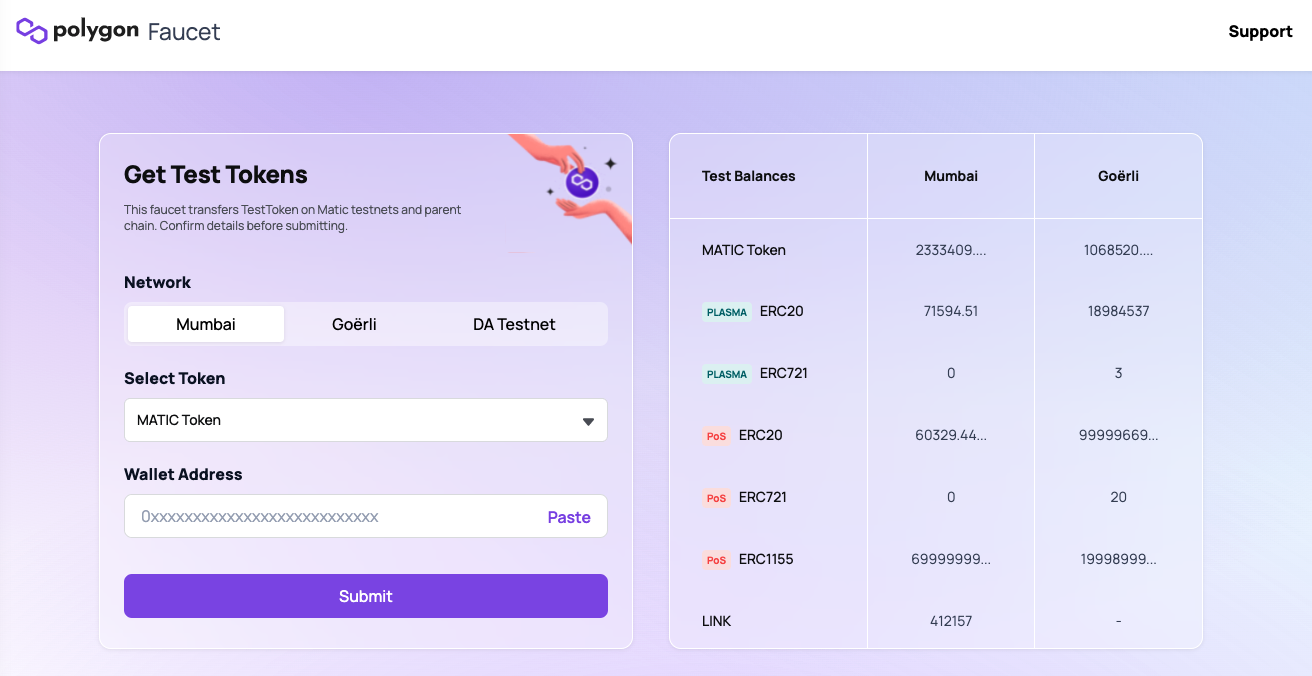
Task: Click the PLASMA badge beside ERC721
Action: coord(727,374)
